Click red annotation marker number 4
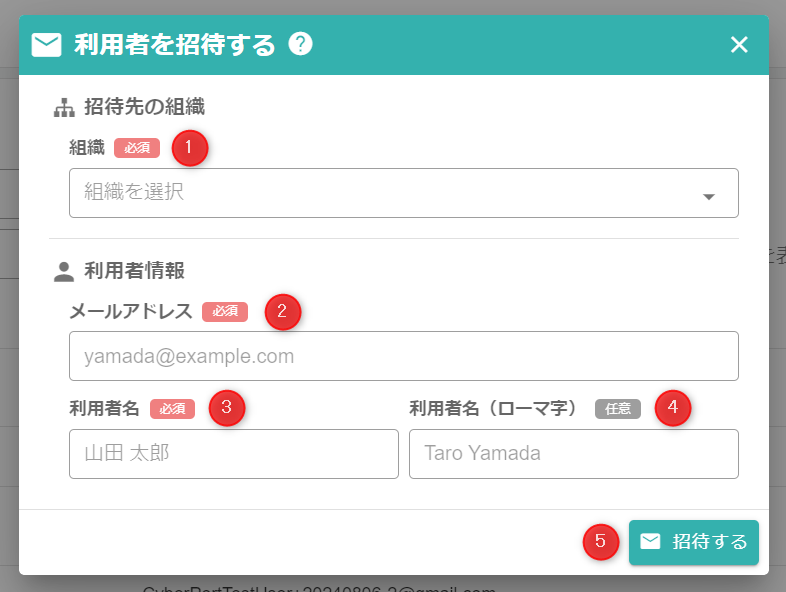The image size is (786, 592). (x=673, y=407)
